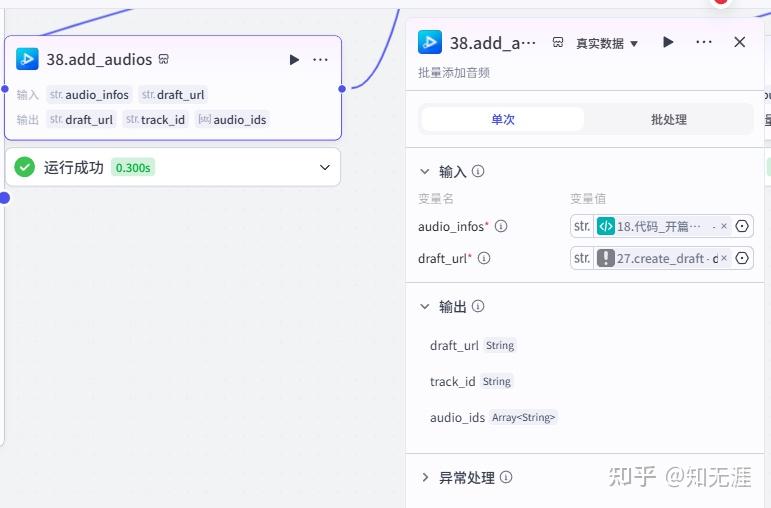The image size is (771, 508).
Task: Remove the 18.代码_开篇 reference value
Action: click(x=724, y=226)
